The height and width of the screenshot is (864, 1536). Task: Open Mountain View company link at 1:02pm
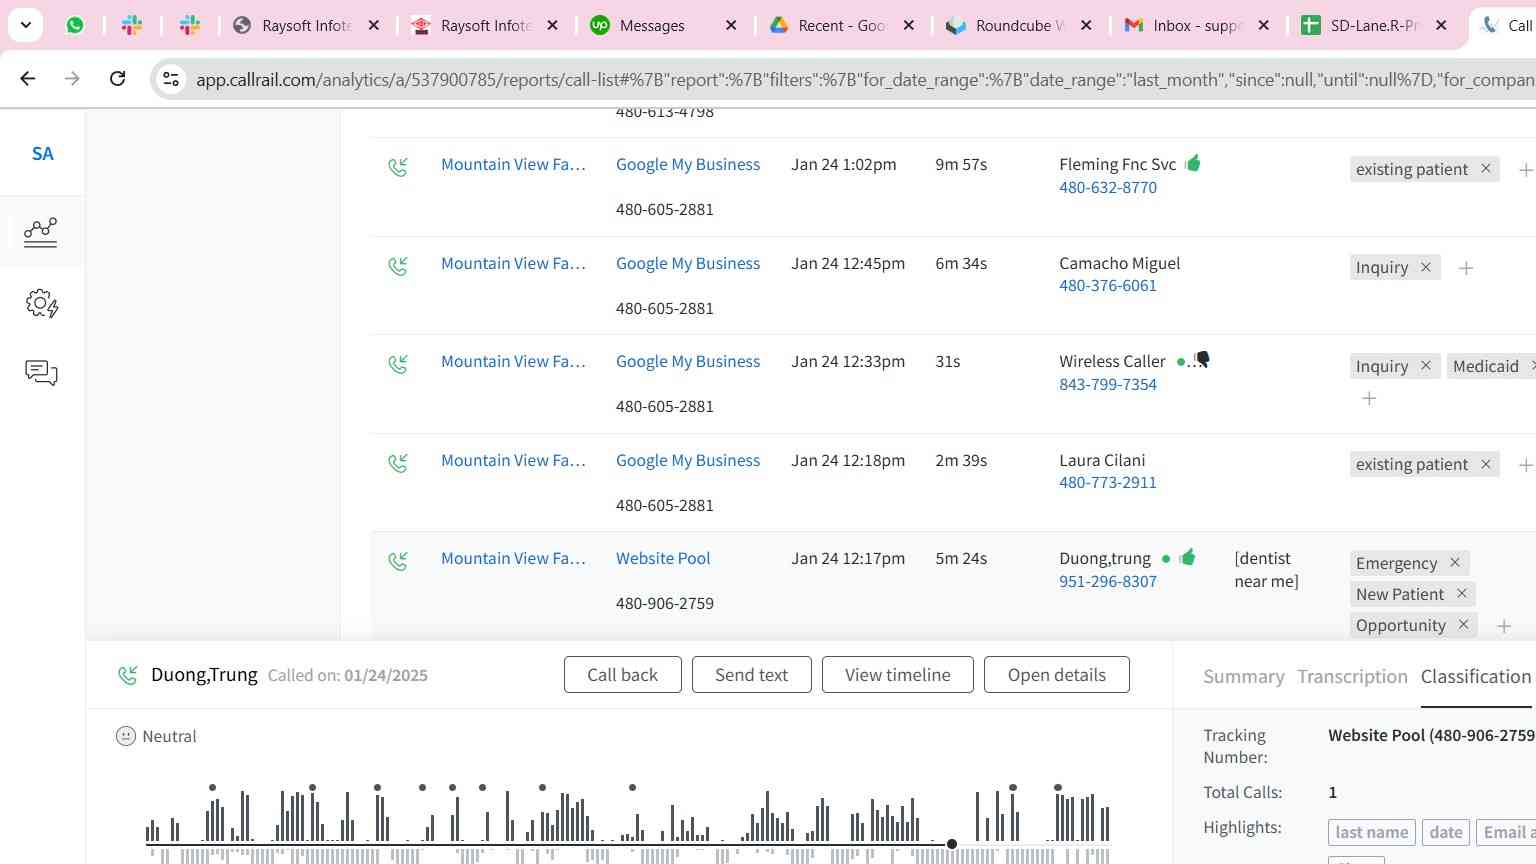(513, 164)
